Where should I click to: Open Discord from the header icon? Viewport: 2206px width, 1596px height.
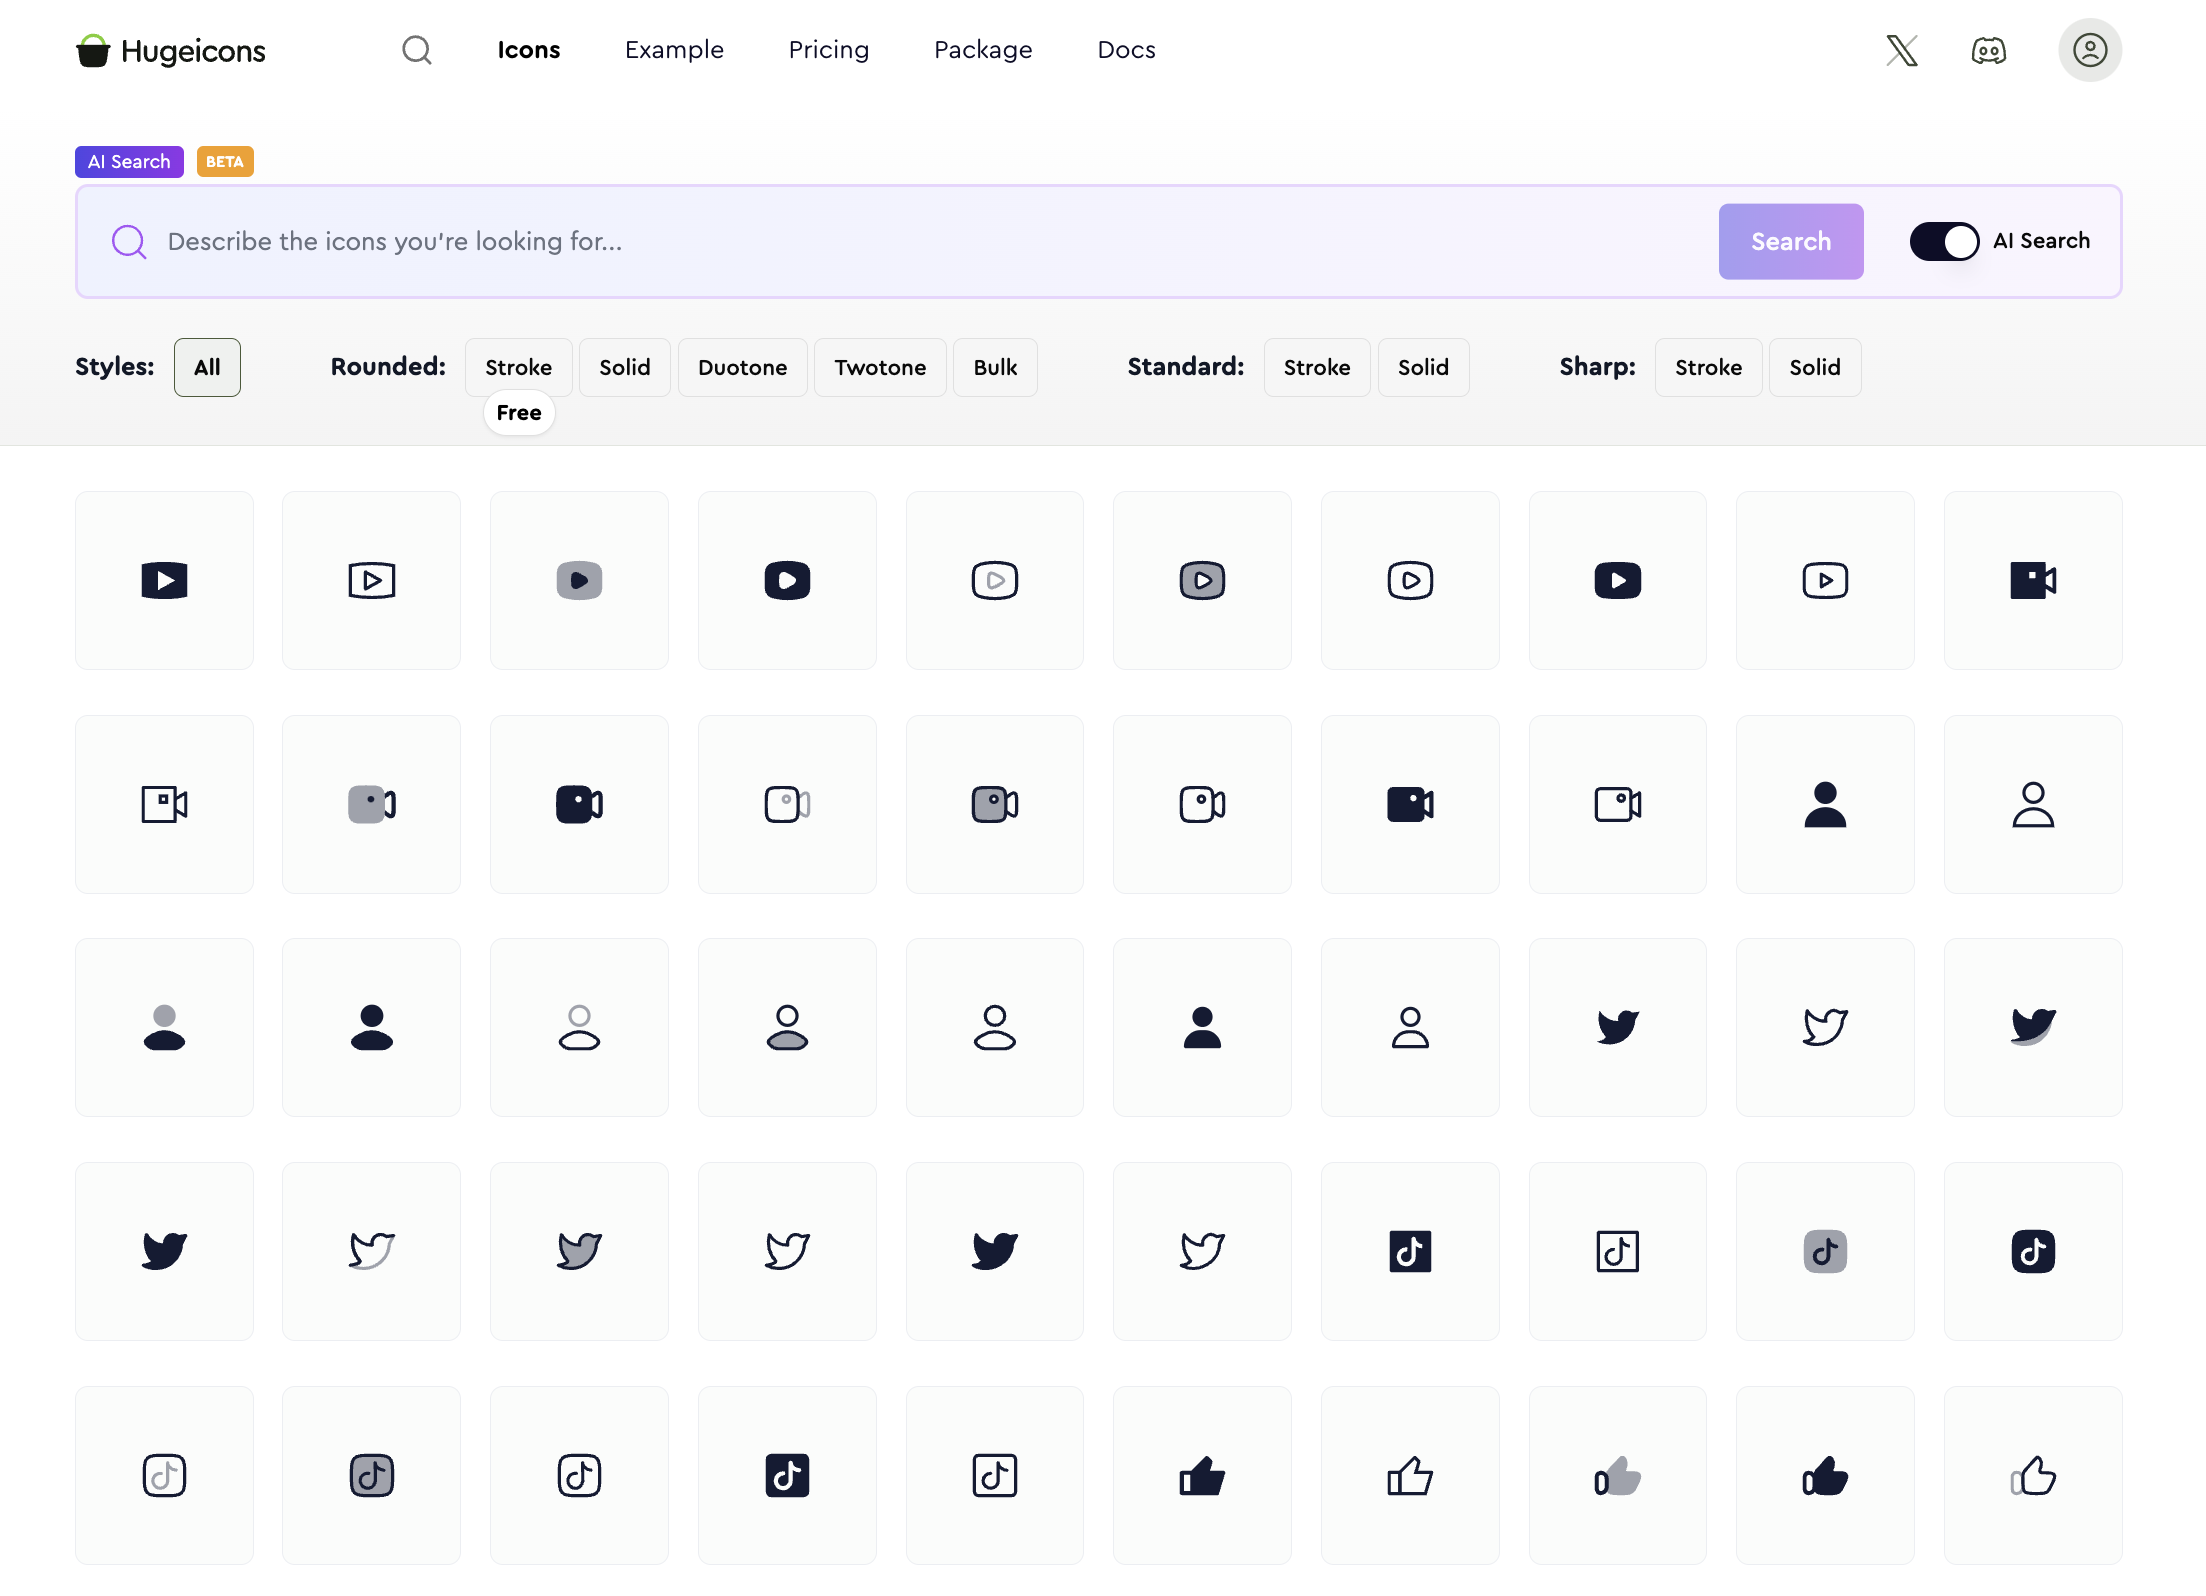[1988, 50]
